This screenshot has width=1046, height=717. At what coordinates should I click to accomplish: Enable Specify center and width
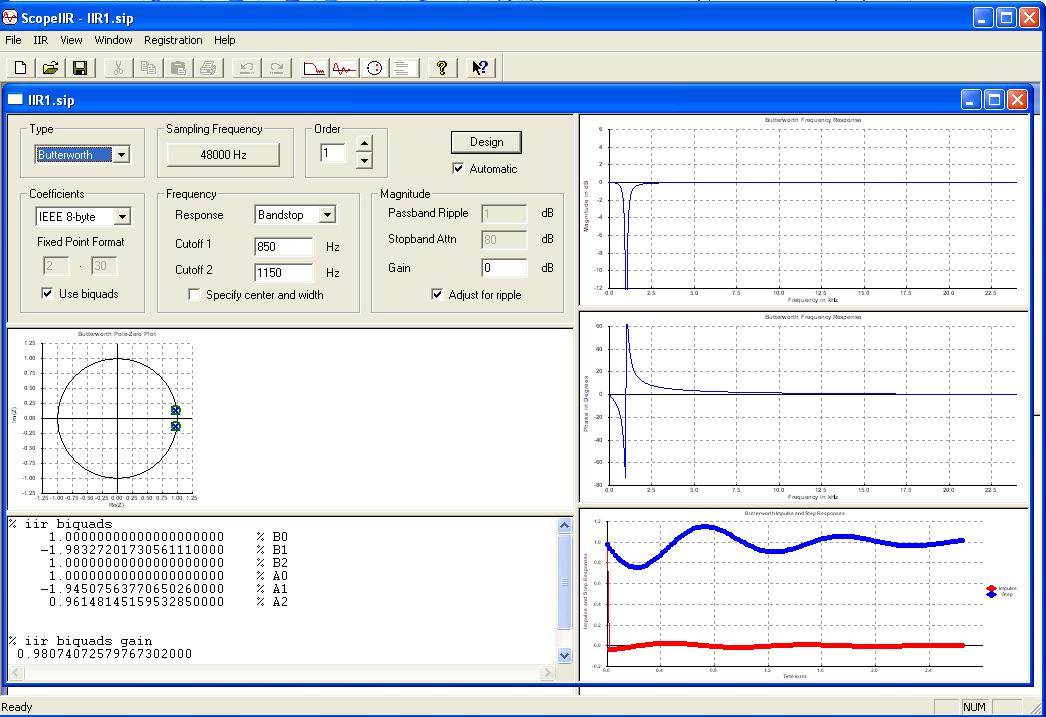coord(194,294)
